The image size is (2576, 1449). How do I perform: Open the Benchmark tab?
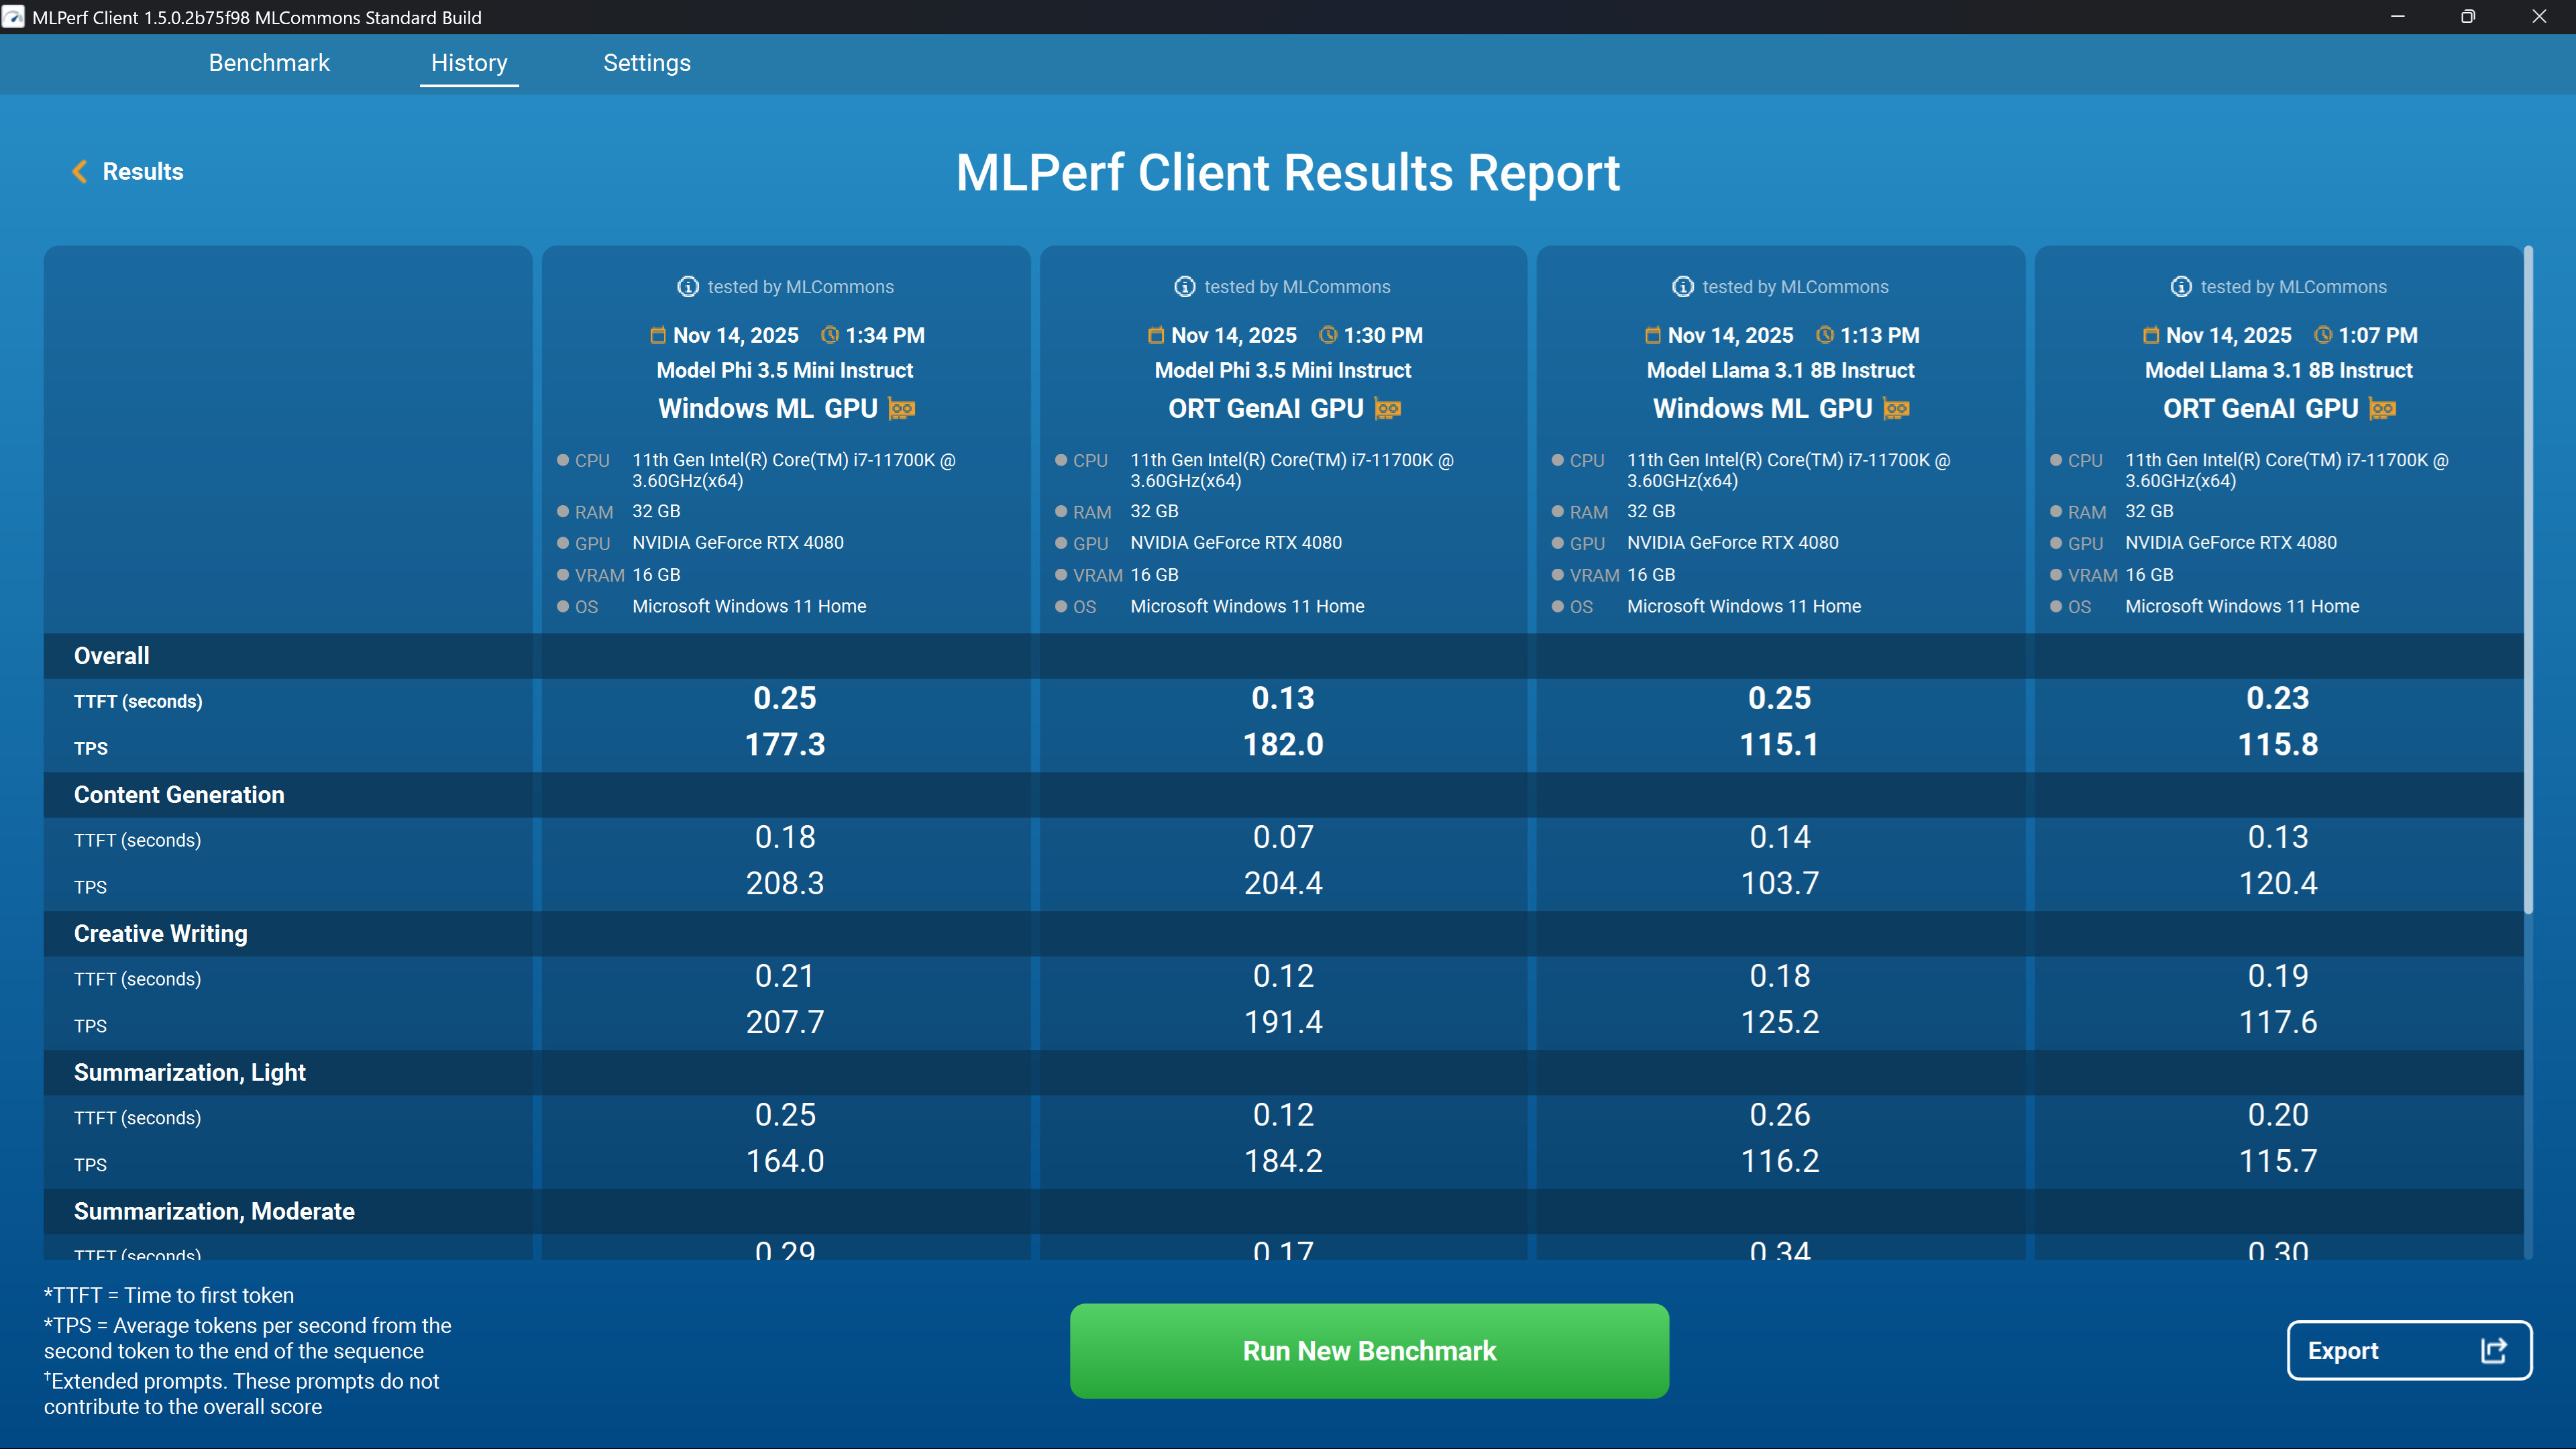click(269, 63)
